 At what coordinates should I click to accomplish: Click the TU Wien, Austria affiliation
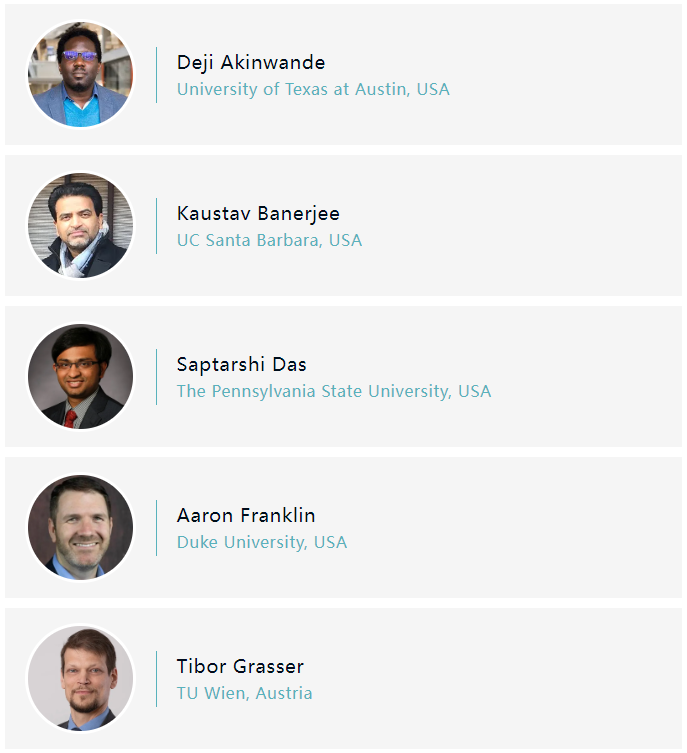244,693
